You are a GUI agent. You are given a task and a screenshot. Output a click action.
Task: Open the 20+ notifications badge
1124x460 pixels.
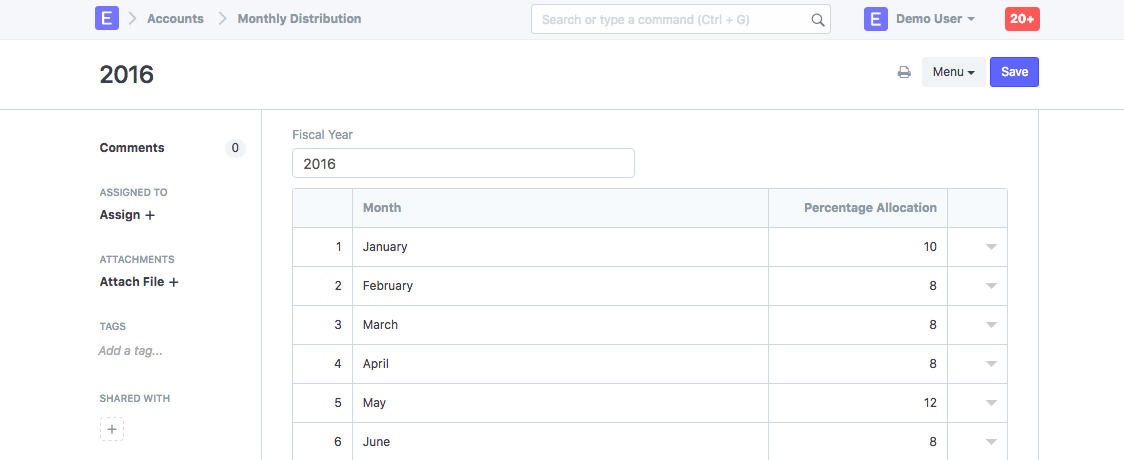point(1022,19)
